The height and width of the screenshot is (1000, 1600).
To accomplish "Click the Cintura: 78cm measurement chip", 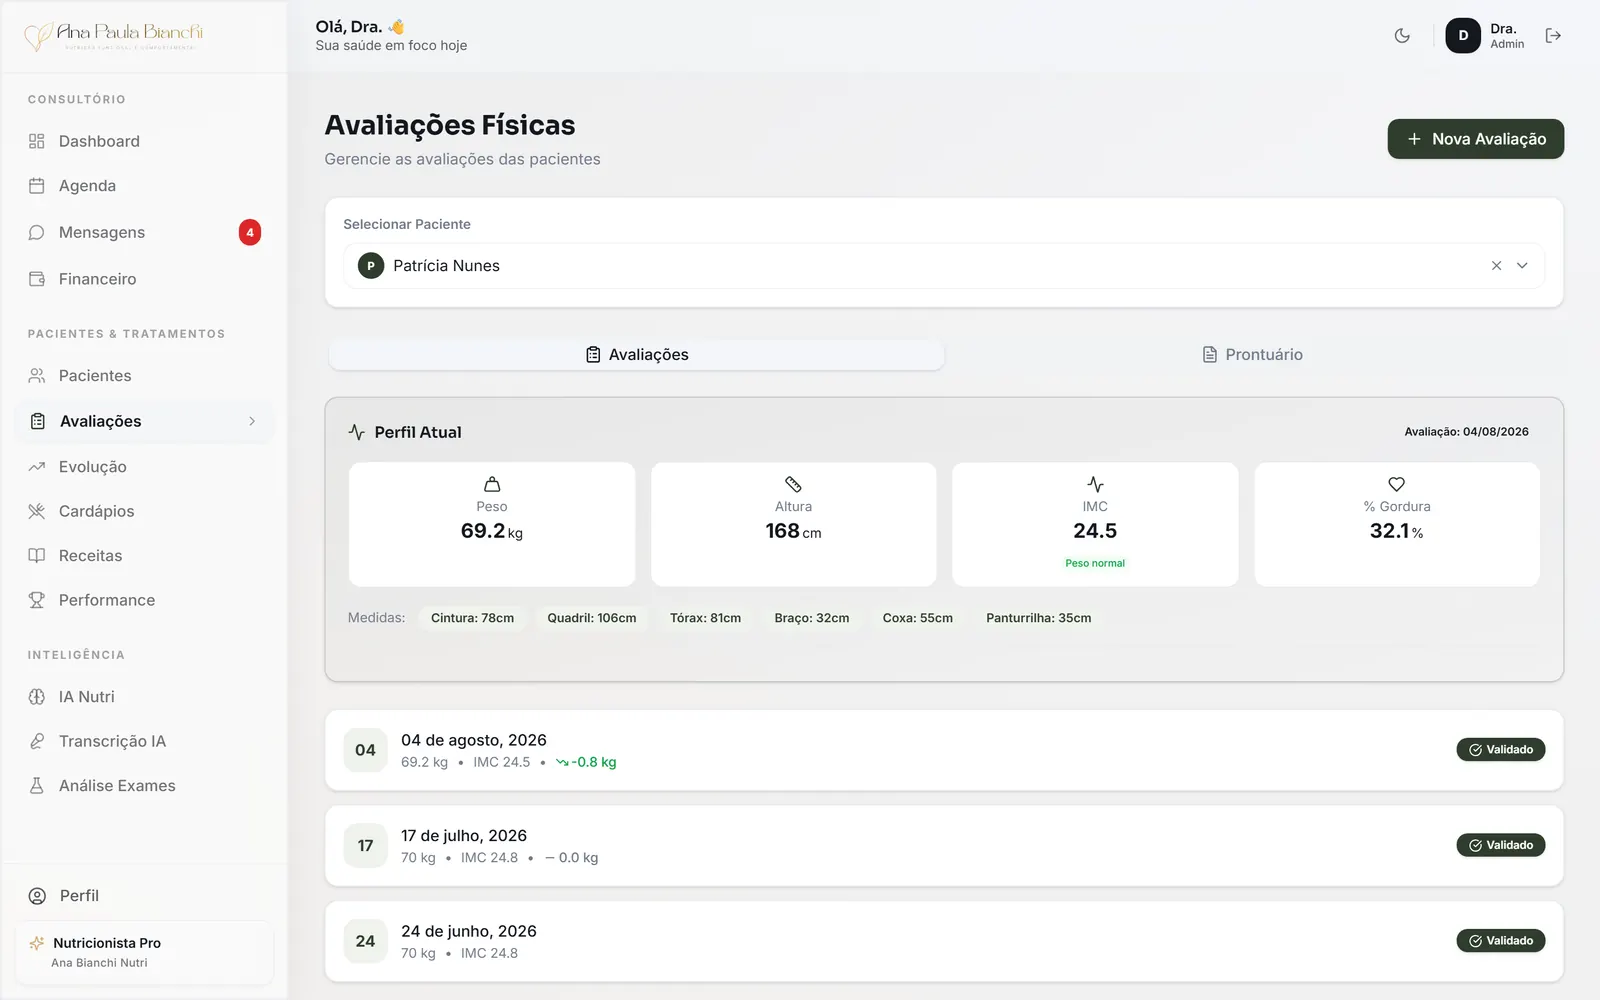I will pos(472,618).
